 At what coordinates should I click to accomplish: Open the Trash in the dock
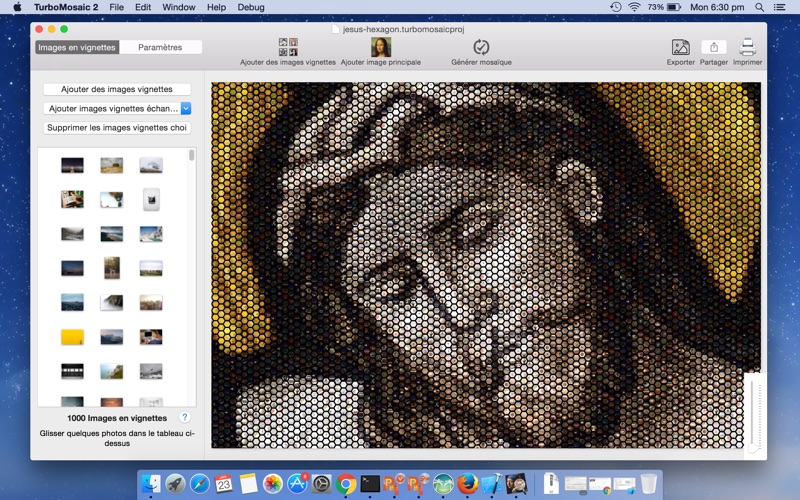[x=649, y=484]
